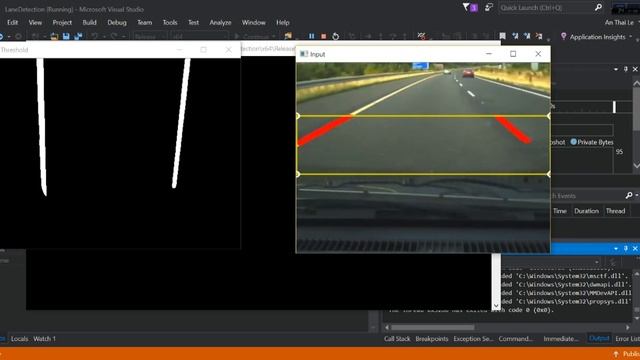Focus the Quick Launch search box

tap(551, 7)
